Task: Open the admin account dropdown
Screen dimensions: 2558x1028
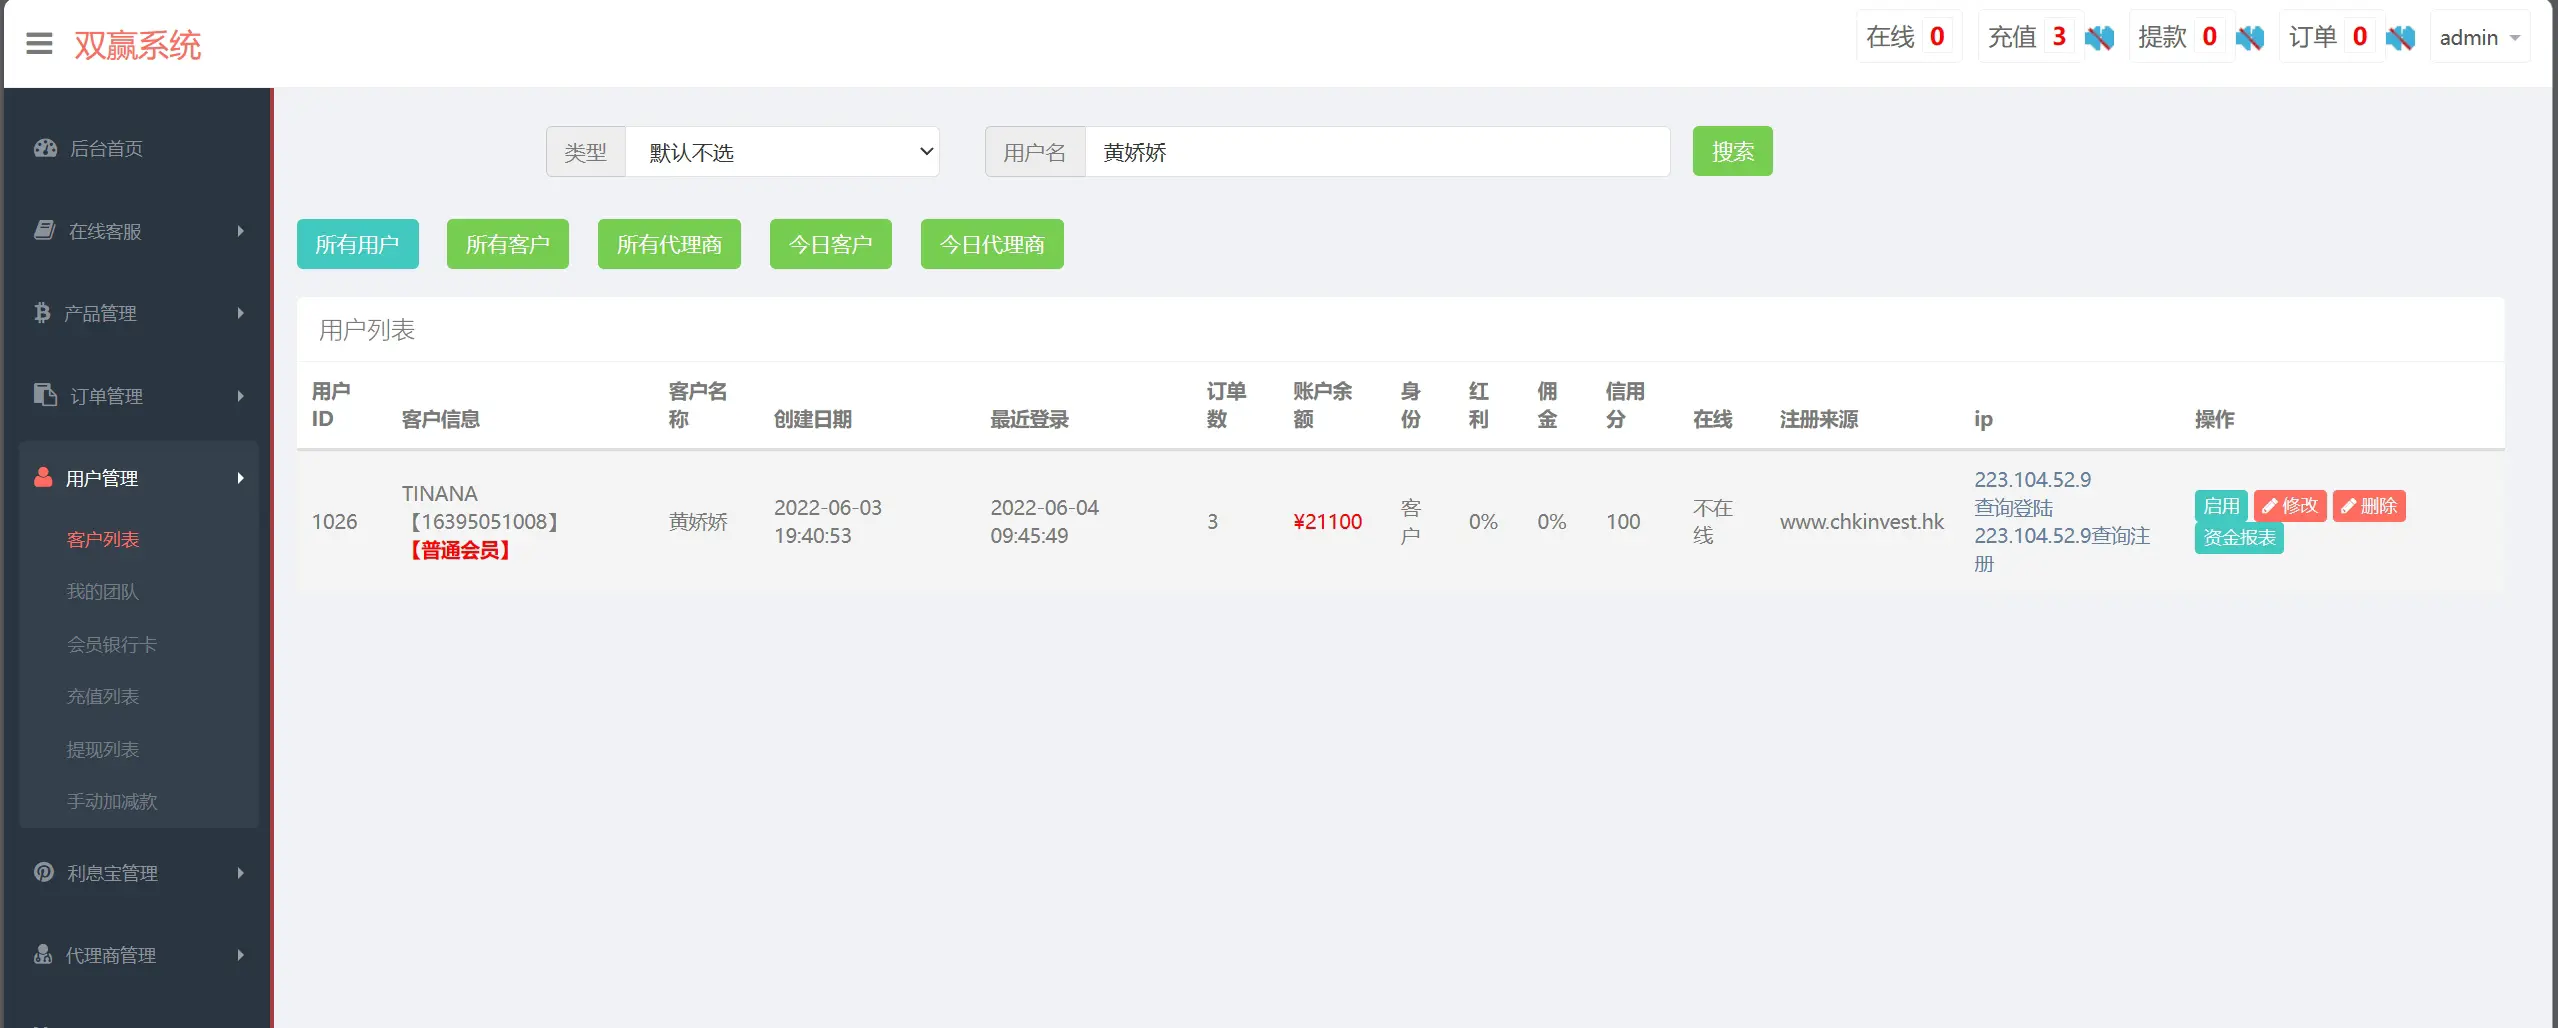Action: (2479, 38)
